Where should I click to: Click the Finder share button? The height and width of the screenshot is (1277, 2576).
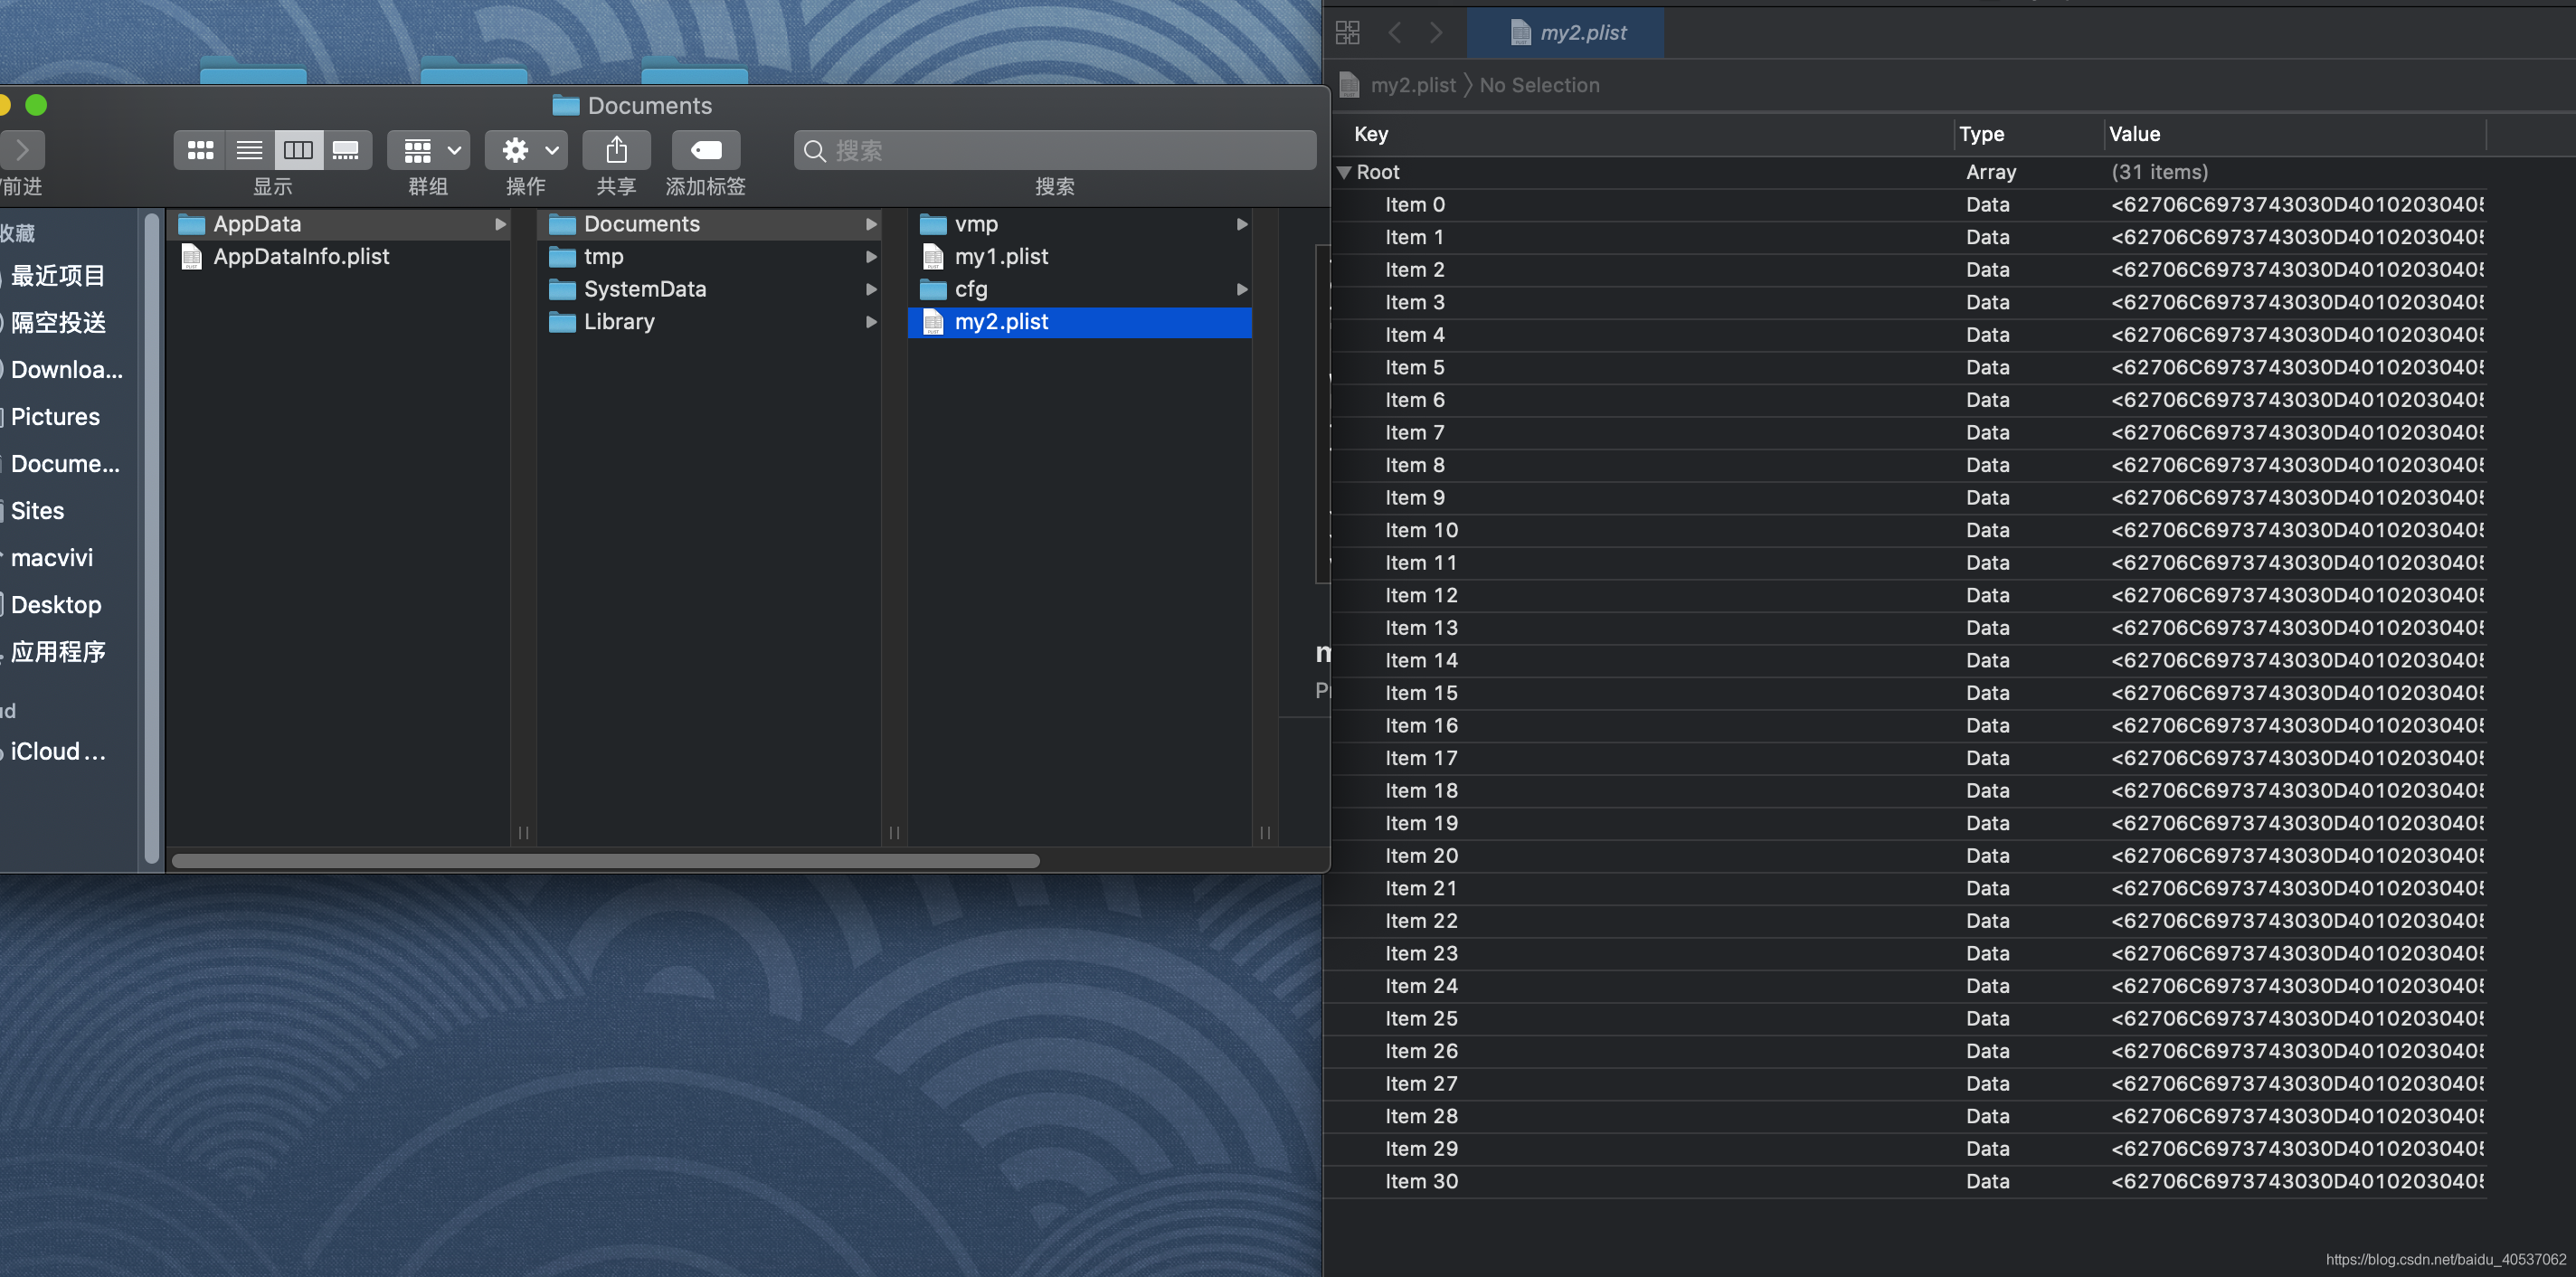(x=616, y=150)
